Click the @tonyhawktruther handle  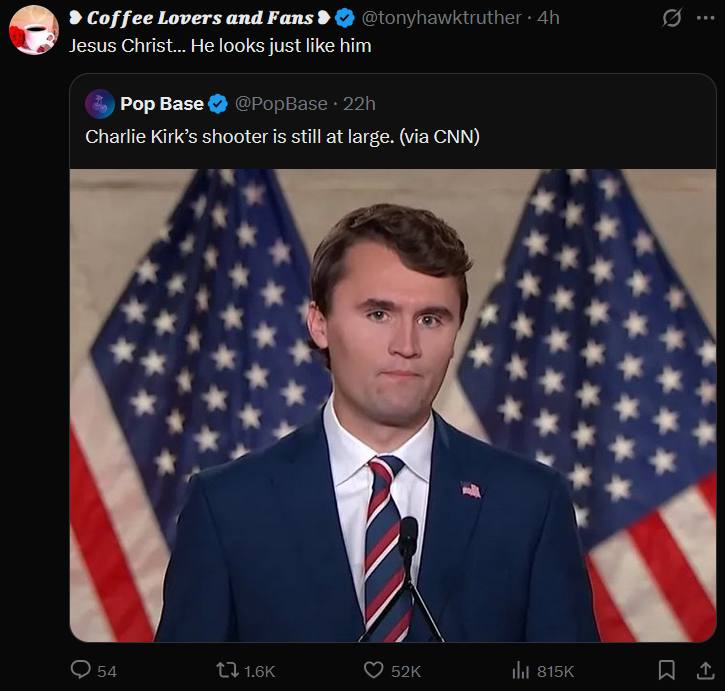pos(440,18)
